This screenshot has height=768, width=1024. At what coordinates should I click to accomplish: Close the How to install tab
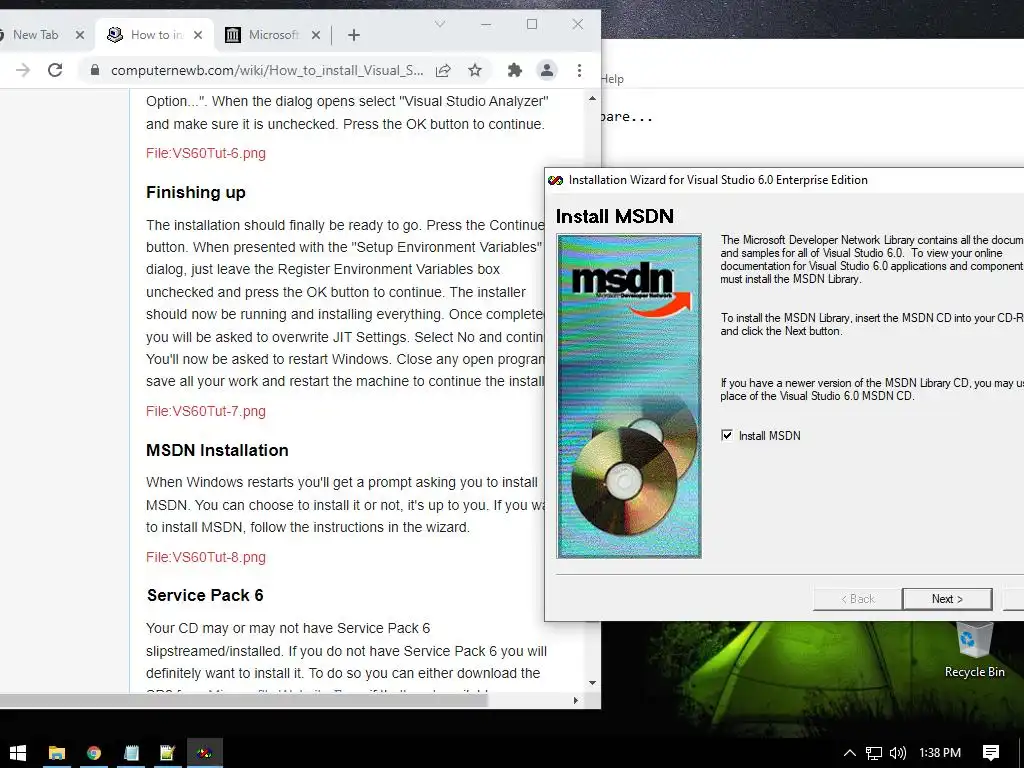click(198, 35)
